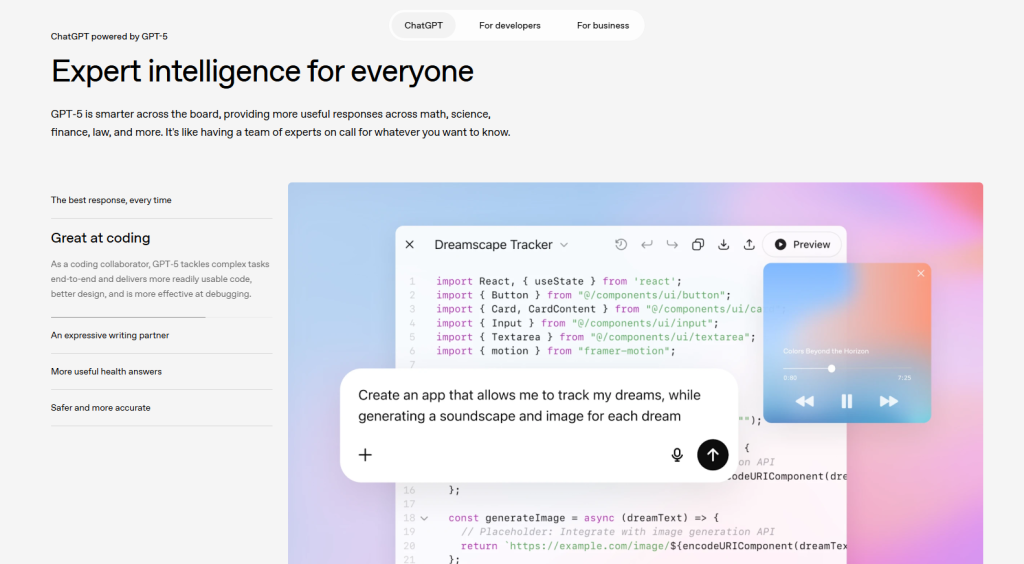Viewport: 1024px width, 564px height.
Task: Select the Great at coding section
Action: pos(101,238)
